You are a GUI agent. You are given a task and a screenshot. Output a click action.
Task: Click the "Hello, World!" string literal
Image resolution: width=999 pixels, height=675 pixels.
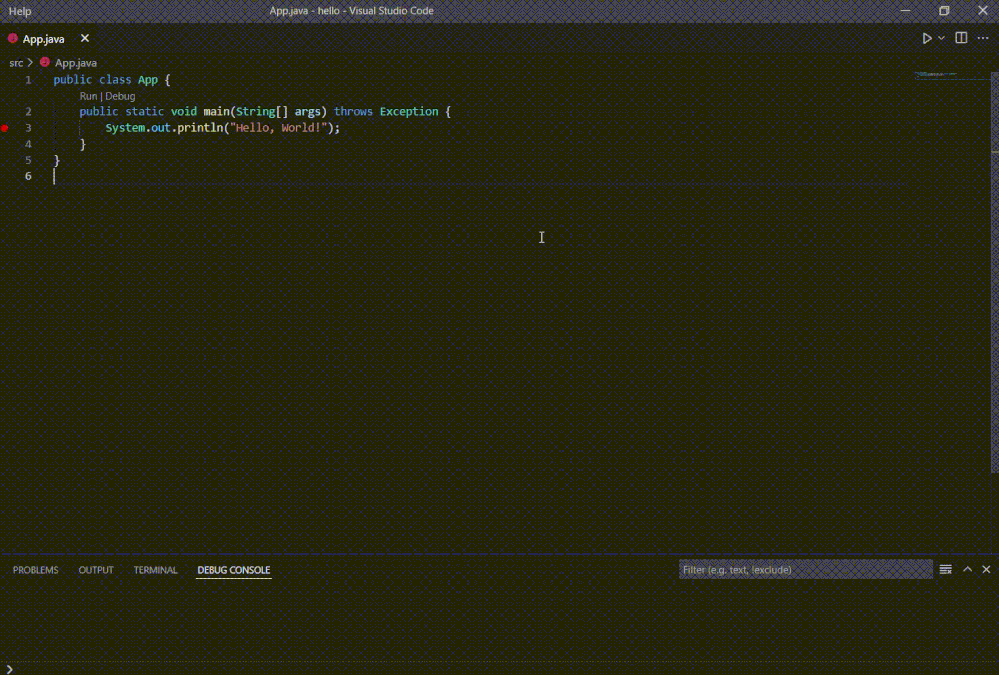pos(278,127)
